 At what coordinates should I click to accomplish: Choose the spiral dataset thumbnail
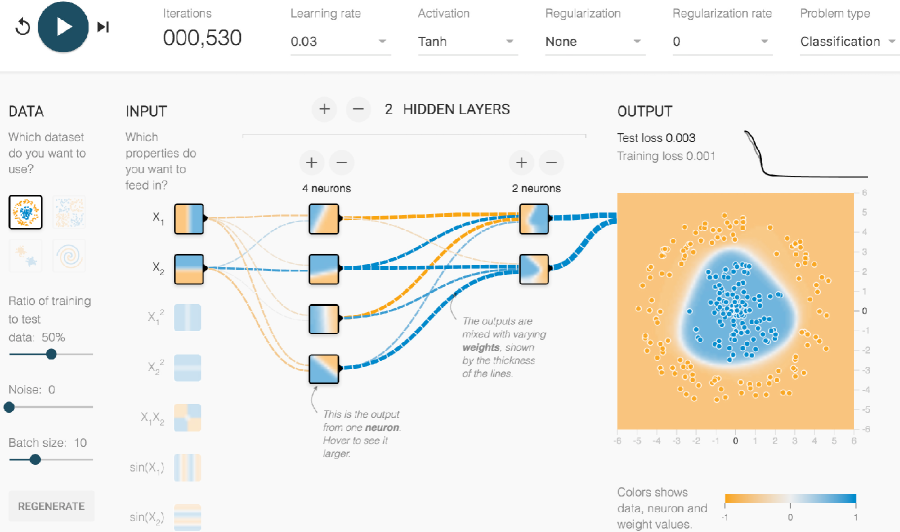click(68, 255)
